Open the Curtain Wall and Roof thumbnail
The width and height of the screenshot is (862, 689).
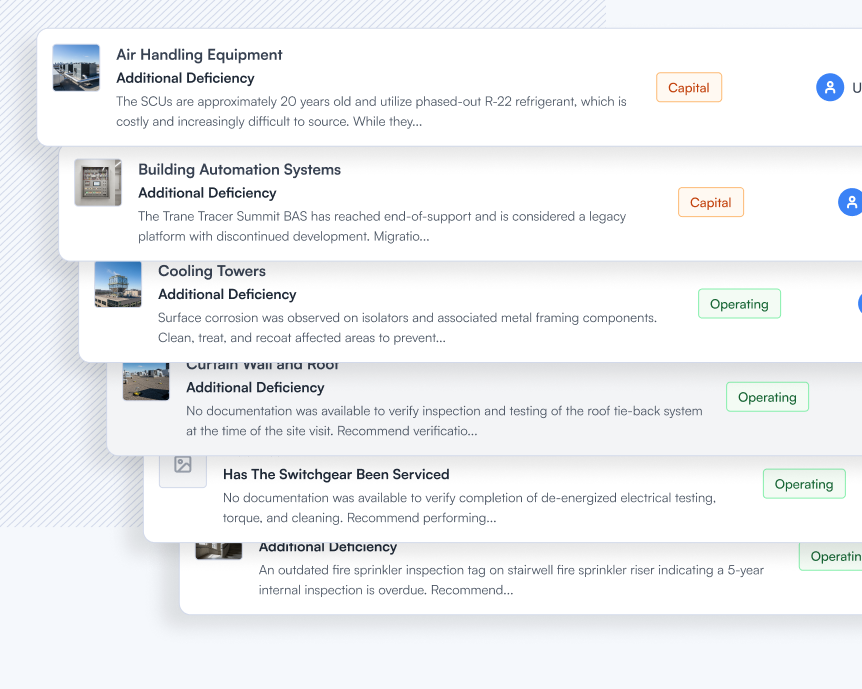click(146, 381)
